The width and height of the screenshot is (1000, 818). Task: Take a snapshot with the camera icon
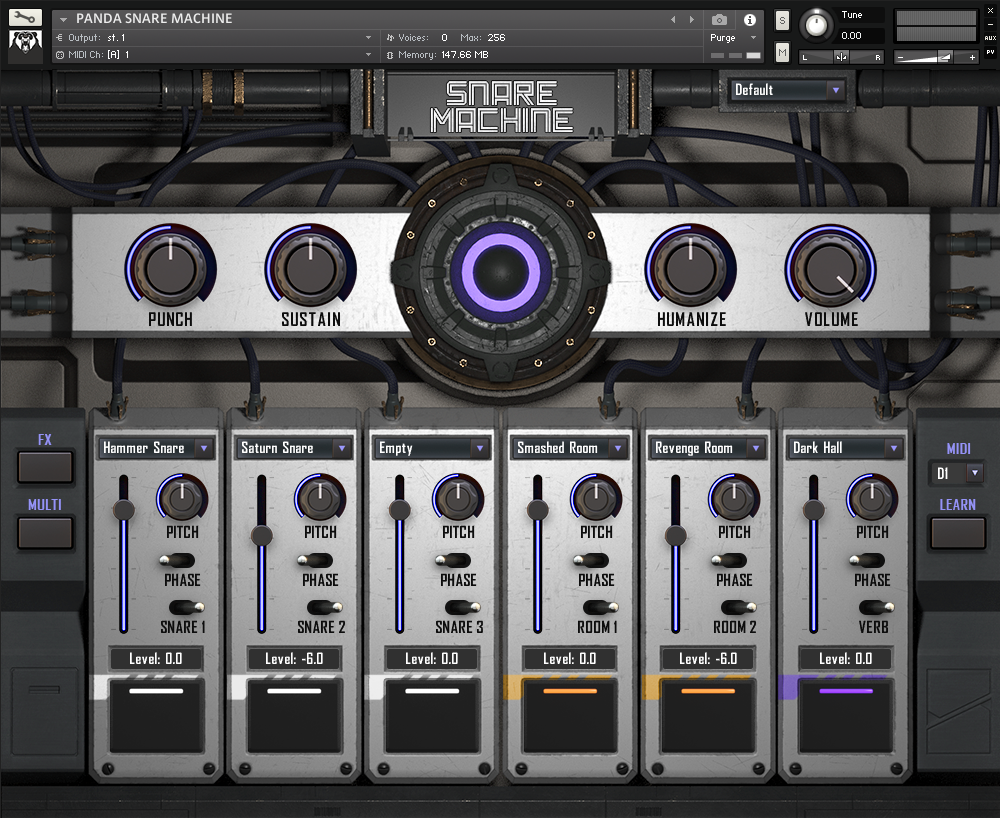tap(719, 20)
